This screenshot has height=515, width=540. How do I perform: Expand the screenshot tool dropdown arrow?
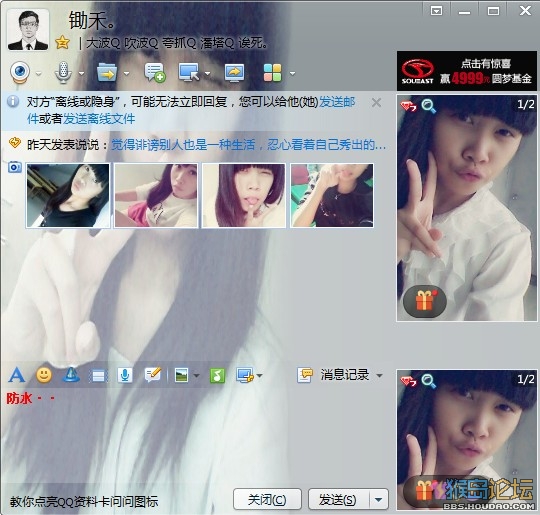260,375
